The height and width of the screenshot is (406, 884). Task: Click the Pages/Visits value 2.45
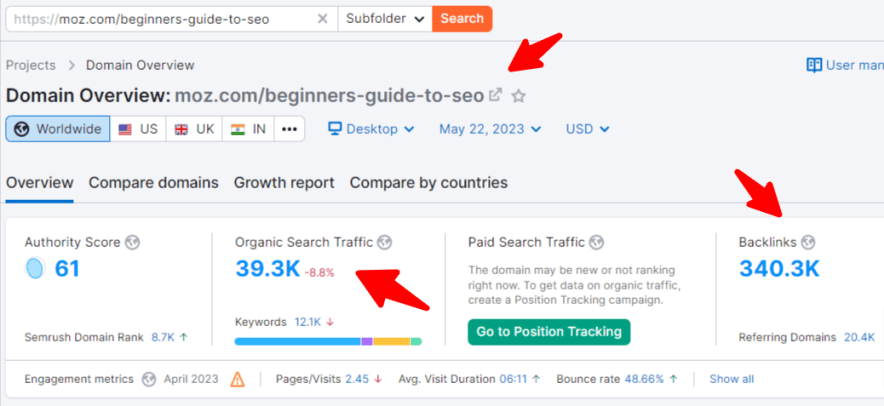point(357,379)
